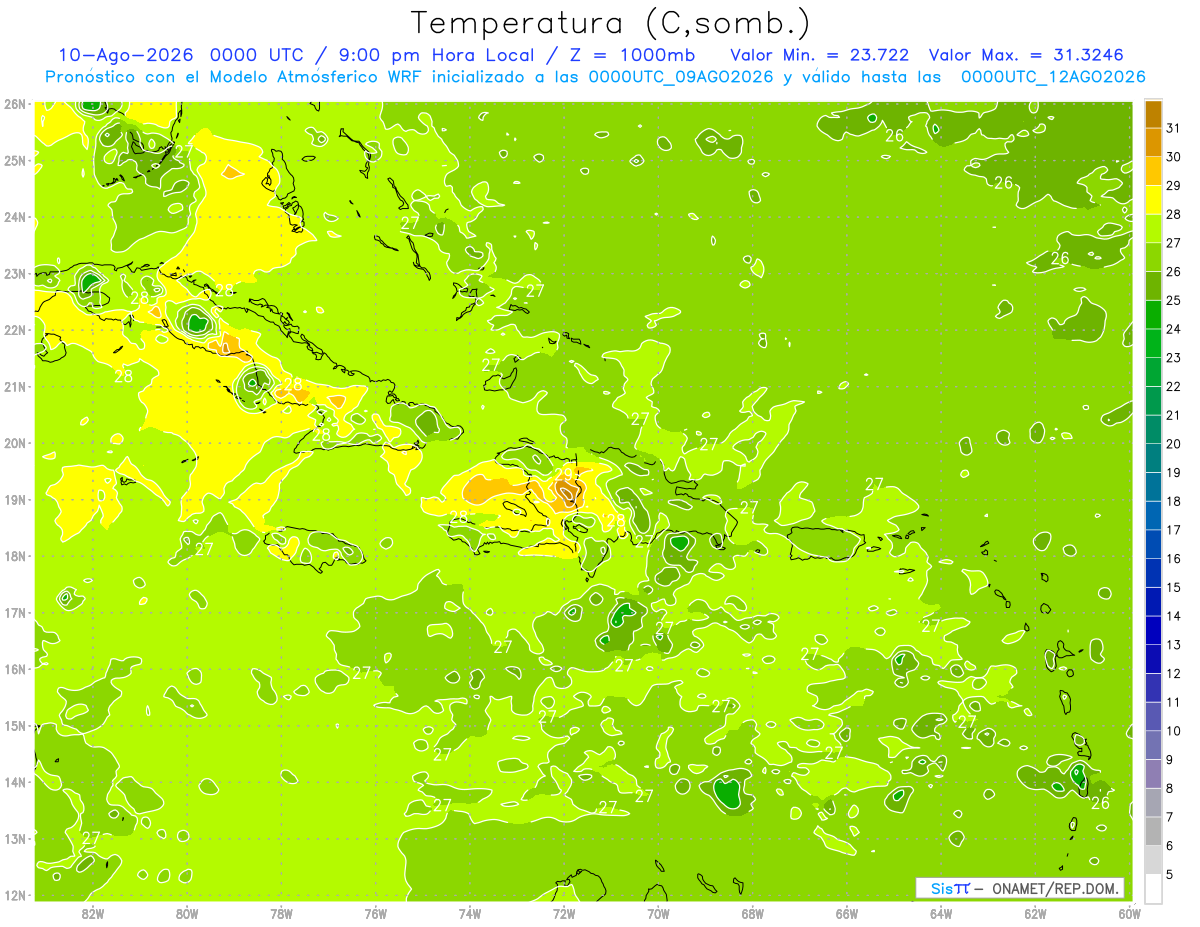This screenshot has width=1200, height=927.
Task: Pick the yellow color bar segment between 28 and 29
Action: click(x=1153, y=200)
